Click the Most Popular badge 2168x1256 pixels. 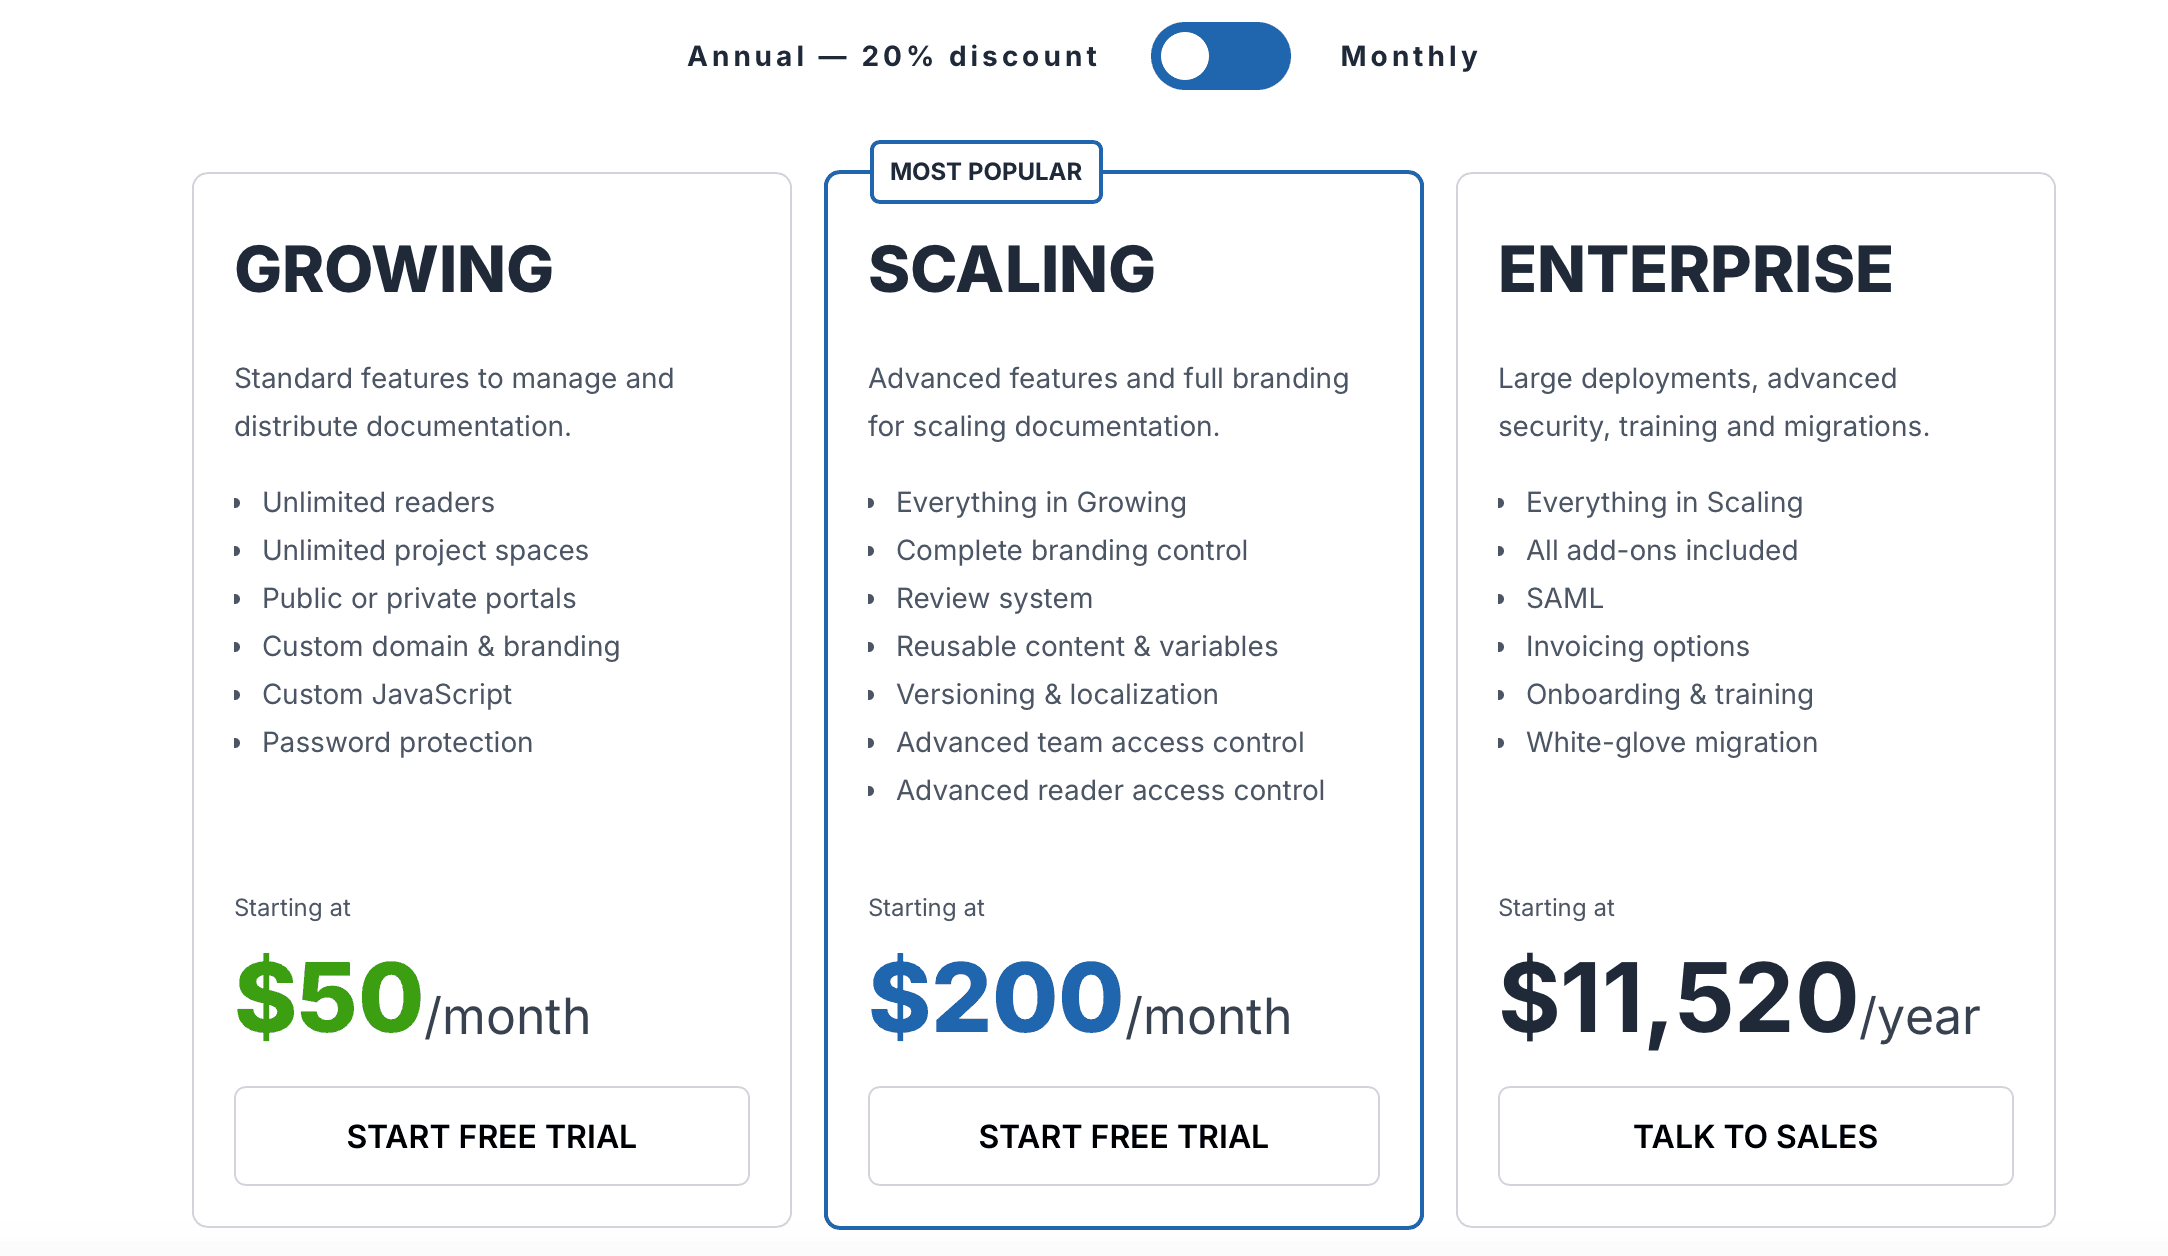tap(986, 172)
